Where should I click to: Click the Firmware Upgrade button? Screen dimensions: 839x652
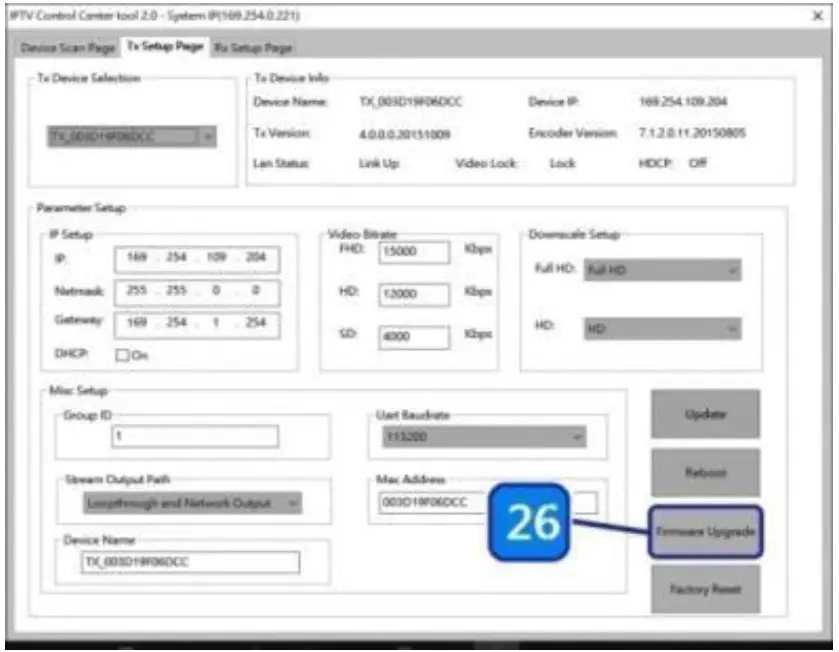(x=705, y=532)
